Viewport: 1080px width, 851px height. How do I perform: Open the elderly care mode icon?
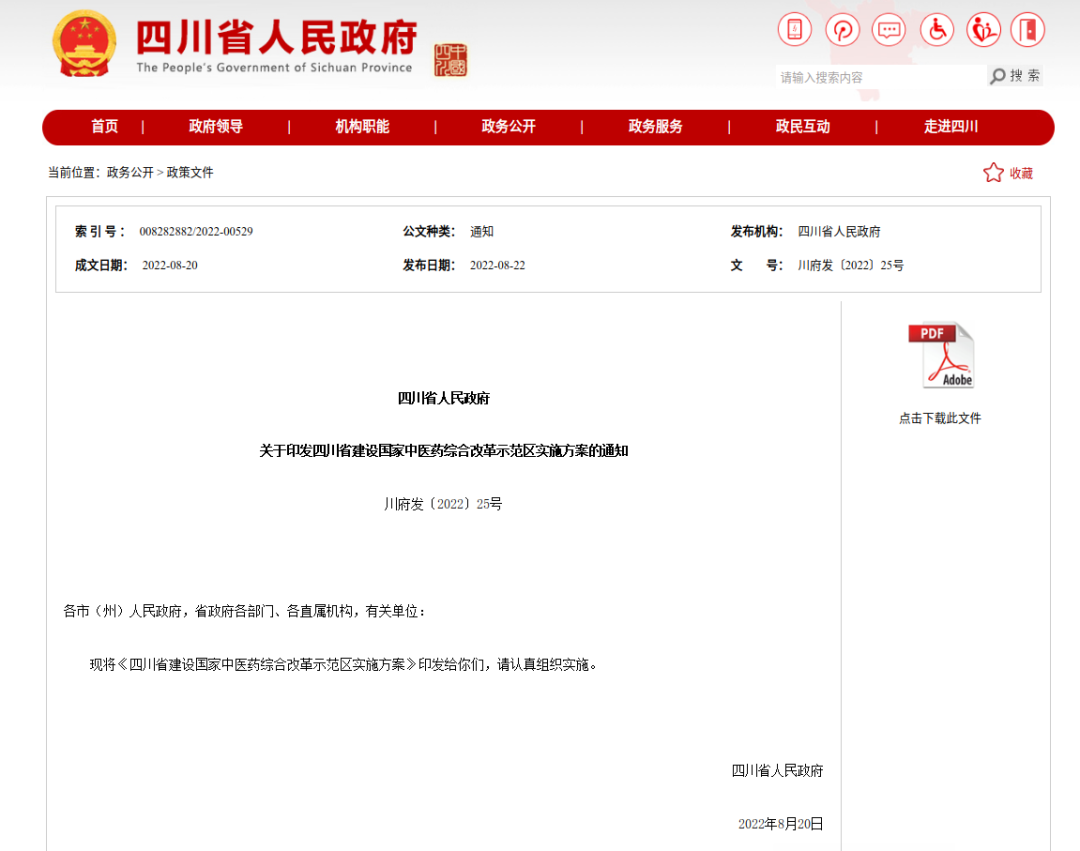983,30
